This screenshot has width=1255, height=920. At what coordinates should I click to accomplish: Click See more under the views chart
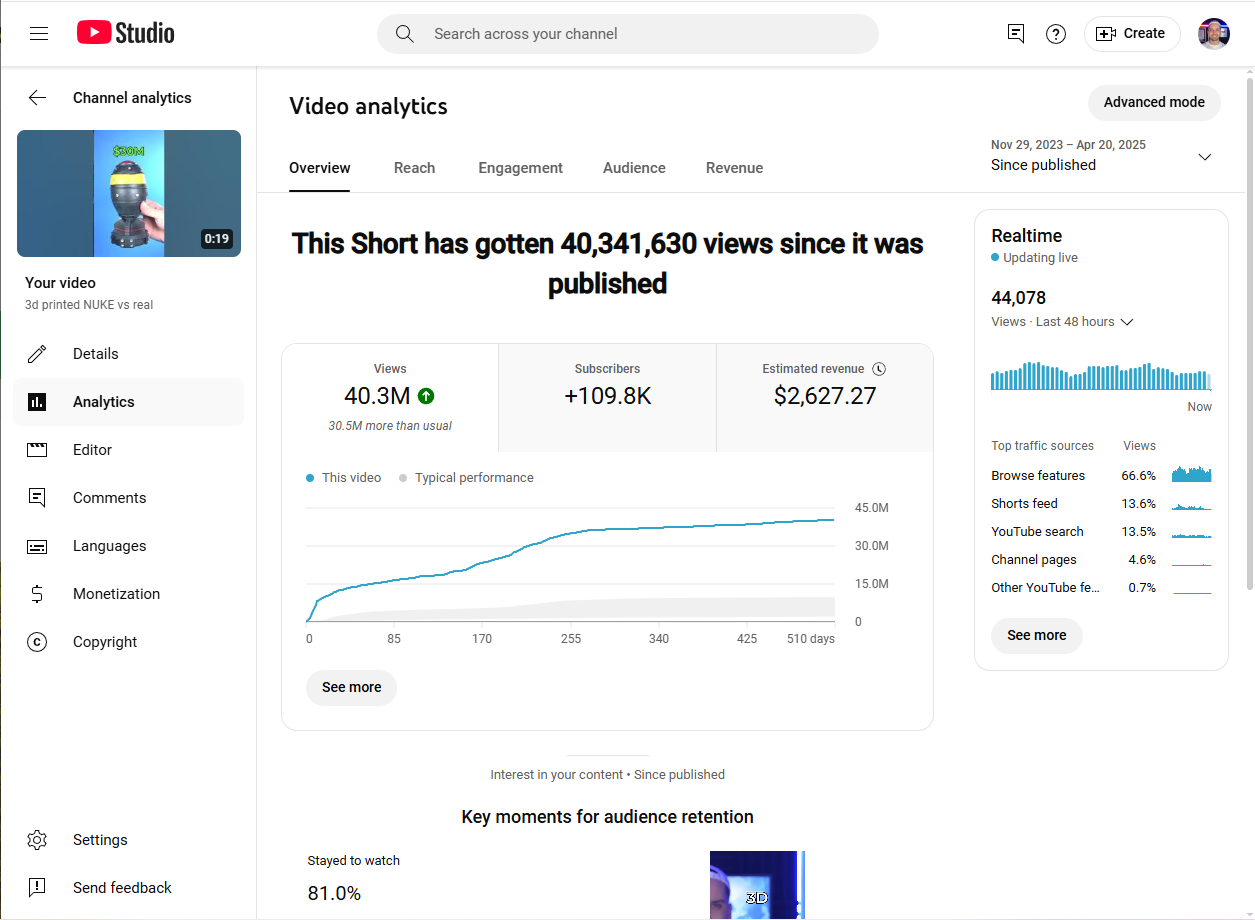(x=351, y=688)
